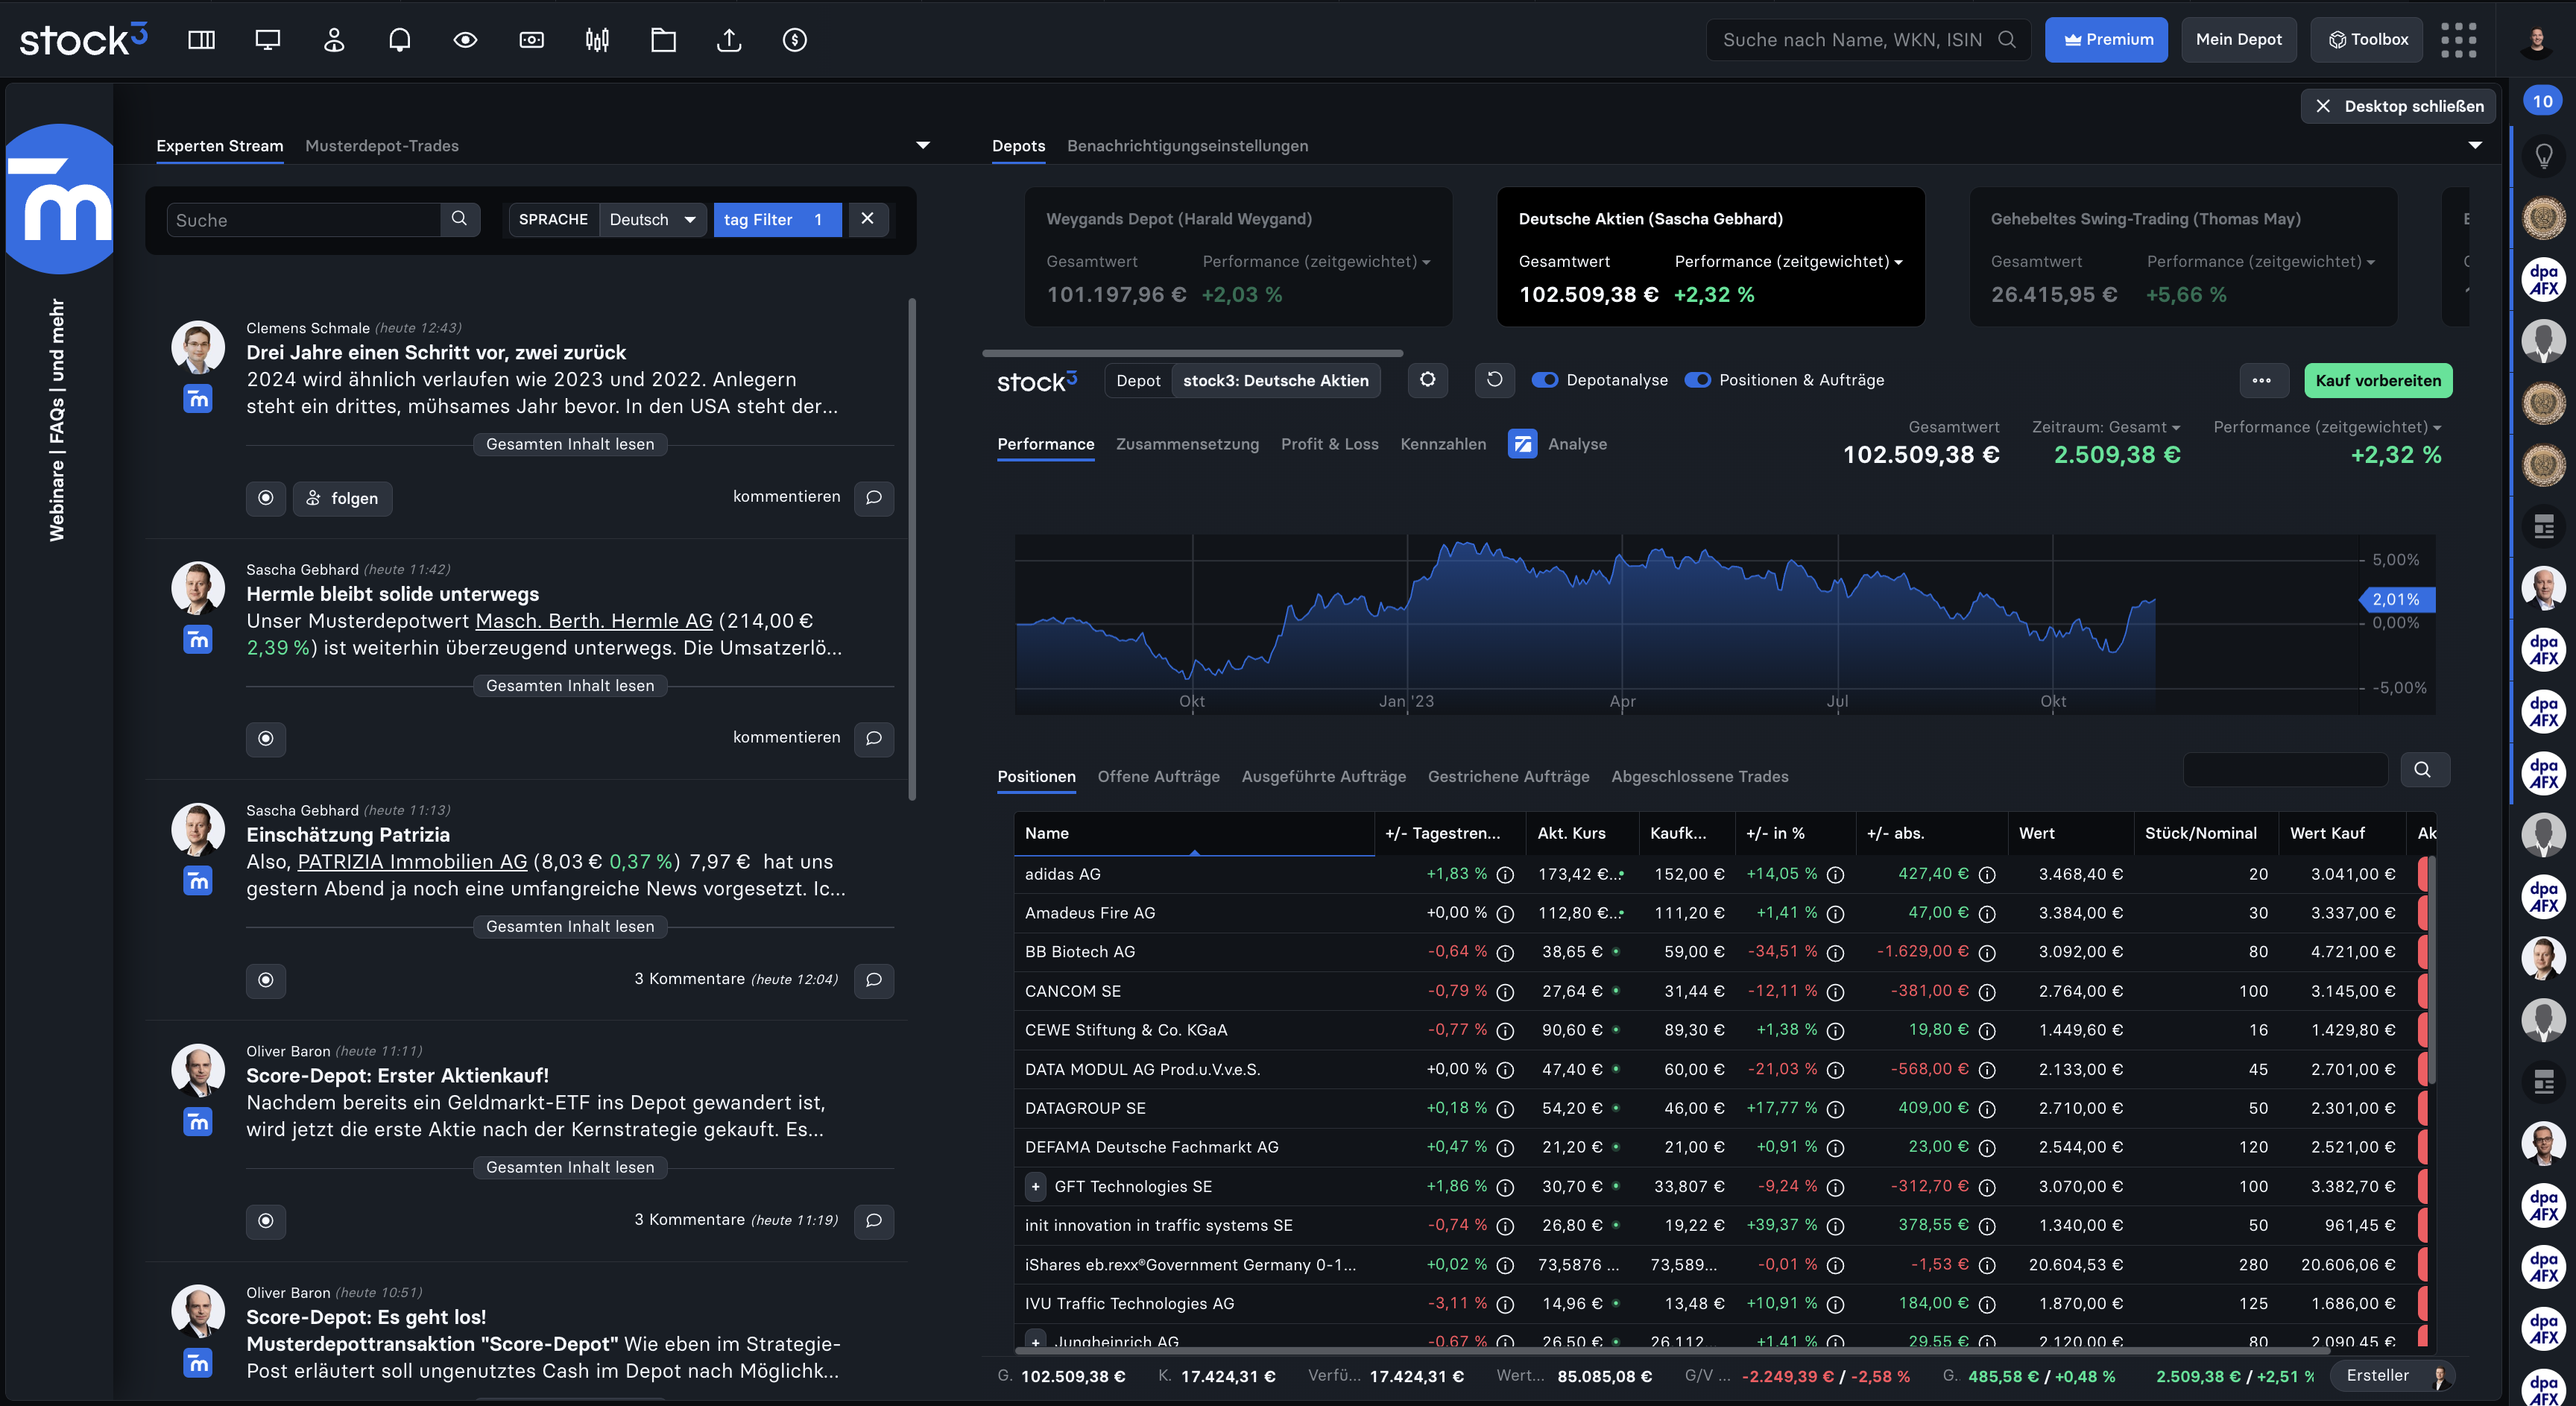Open Performance dropdown in Weygands Depot card
Screen dimensions: 2576x1406
click(1316, 261)
